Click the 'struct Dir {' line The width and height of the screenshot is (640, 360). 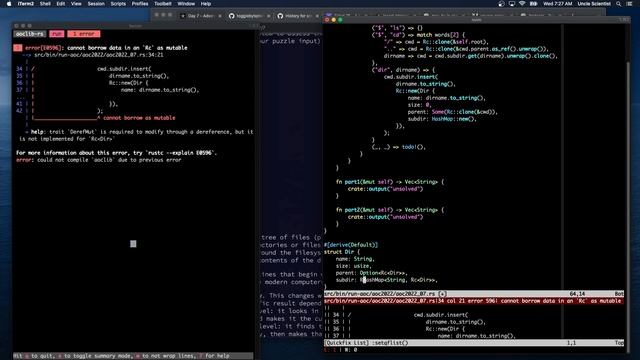(342, 252)
